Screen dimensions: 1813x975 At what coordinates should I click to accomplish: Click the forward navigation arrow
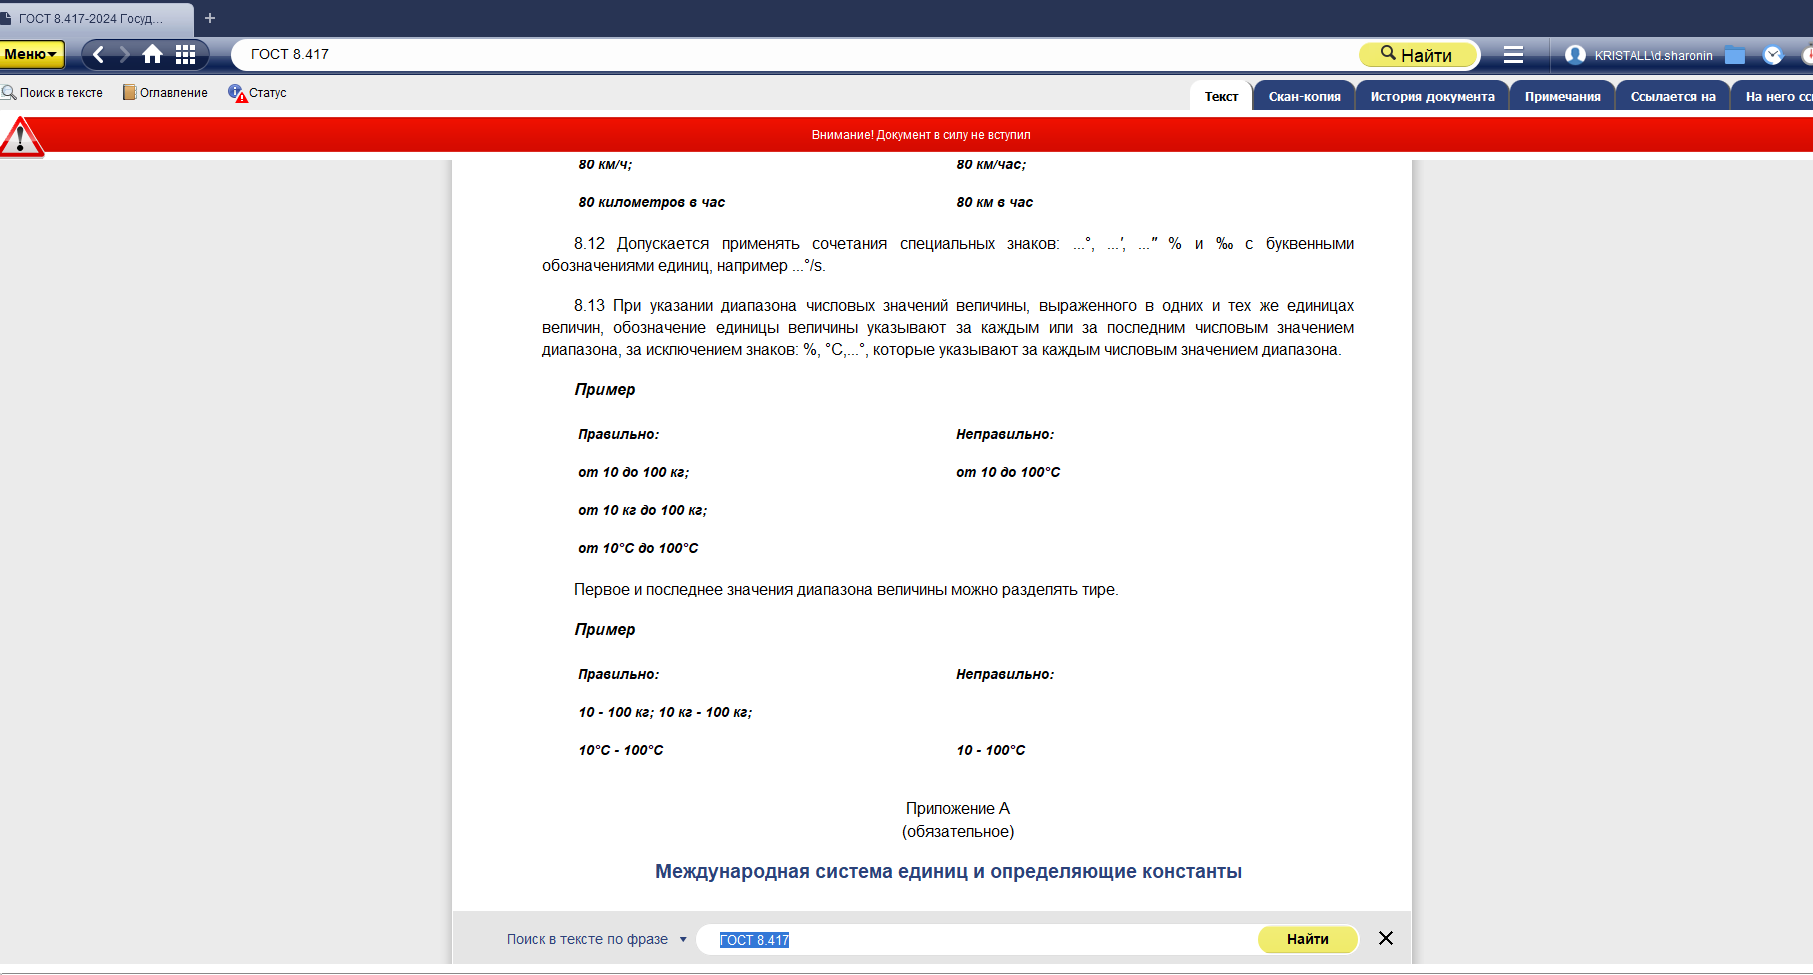coord(125,54)
